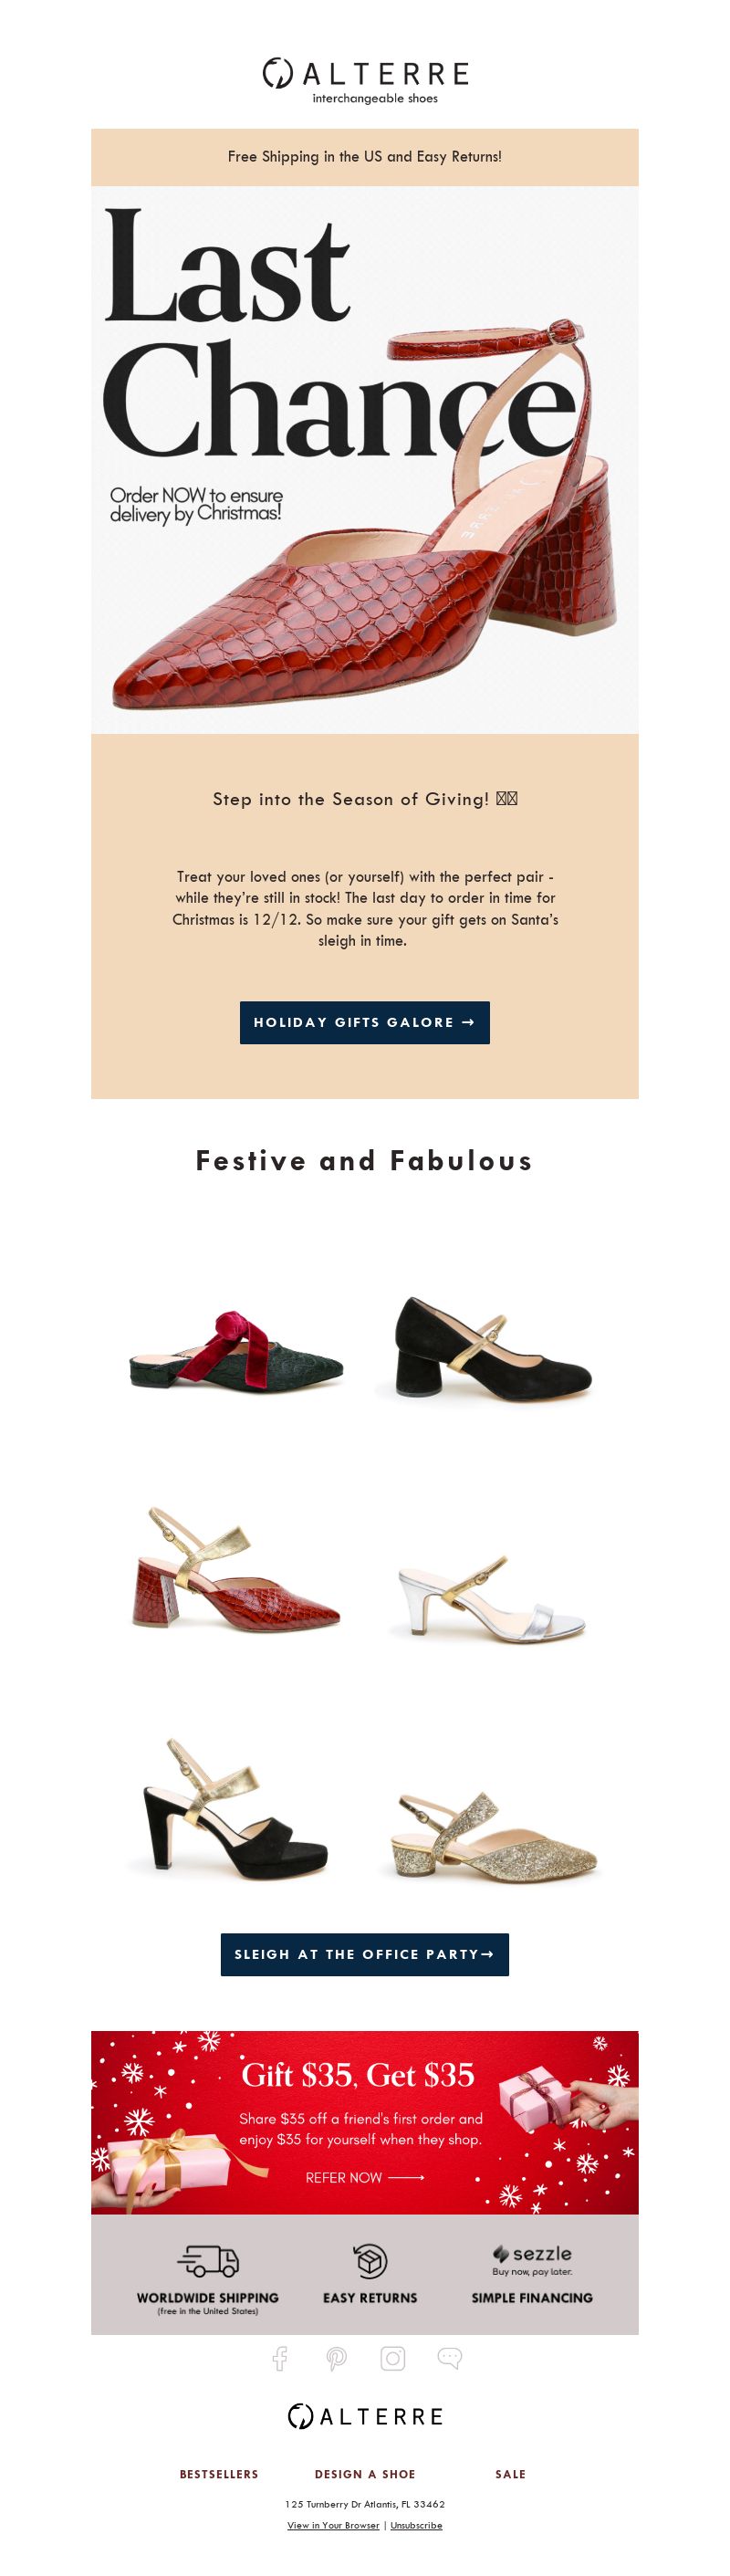The image size is (730, 2576).
Task: Click Sleigh at the Office Party button
Action: 365,1954
